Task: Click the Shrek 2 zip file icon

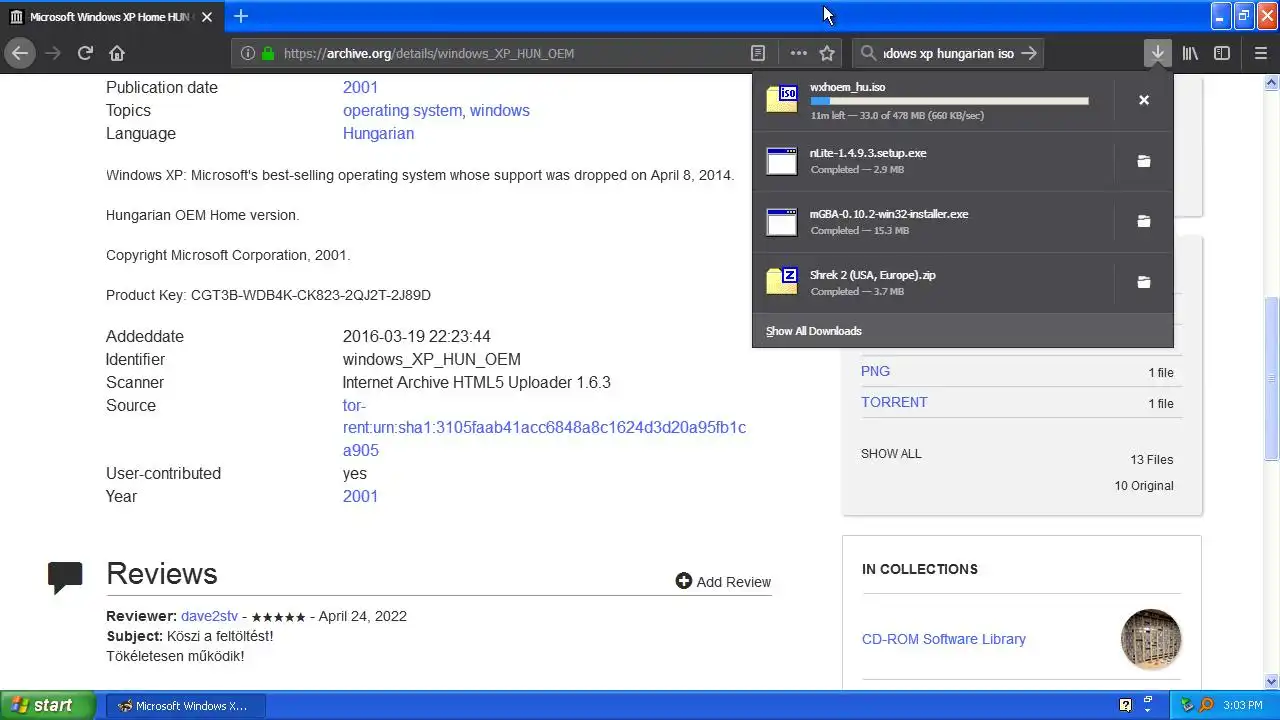Action: pyautogui.click(x=782, y=281)
